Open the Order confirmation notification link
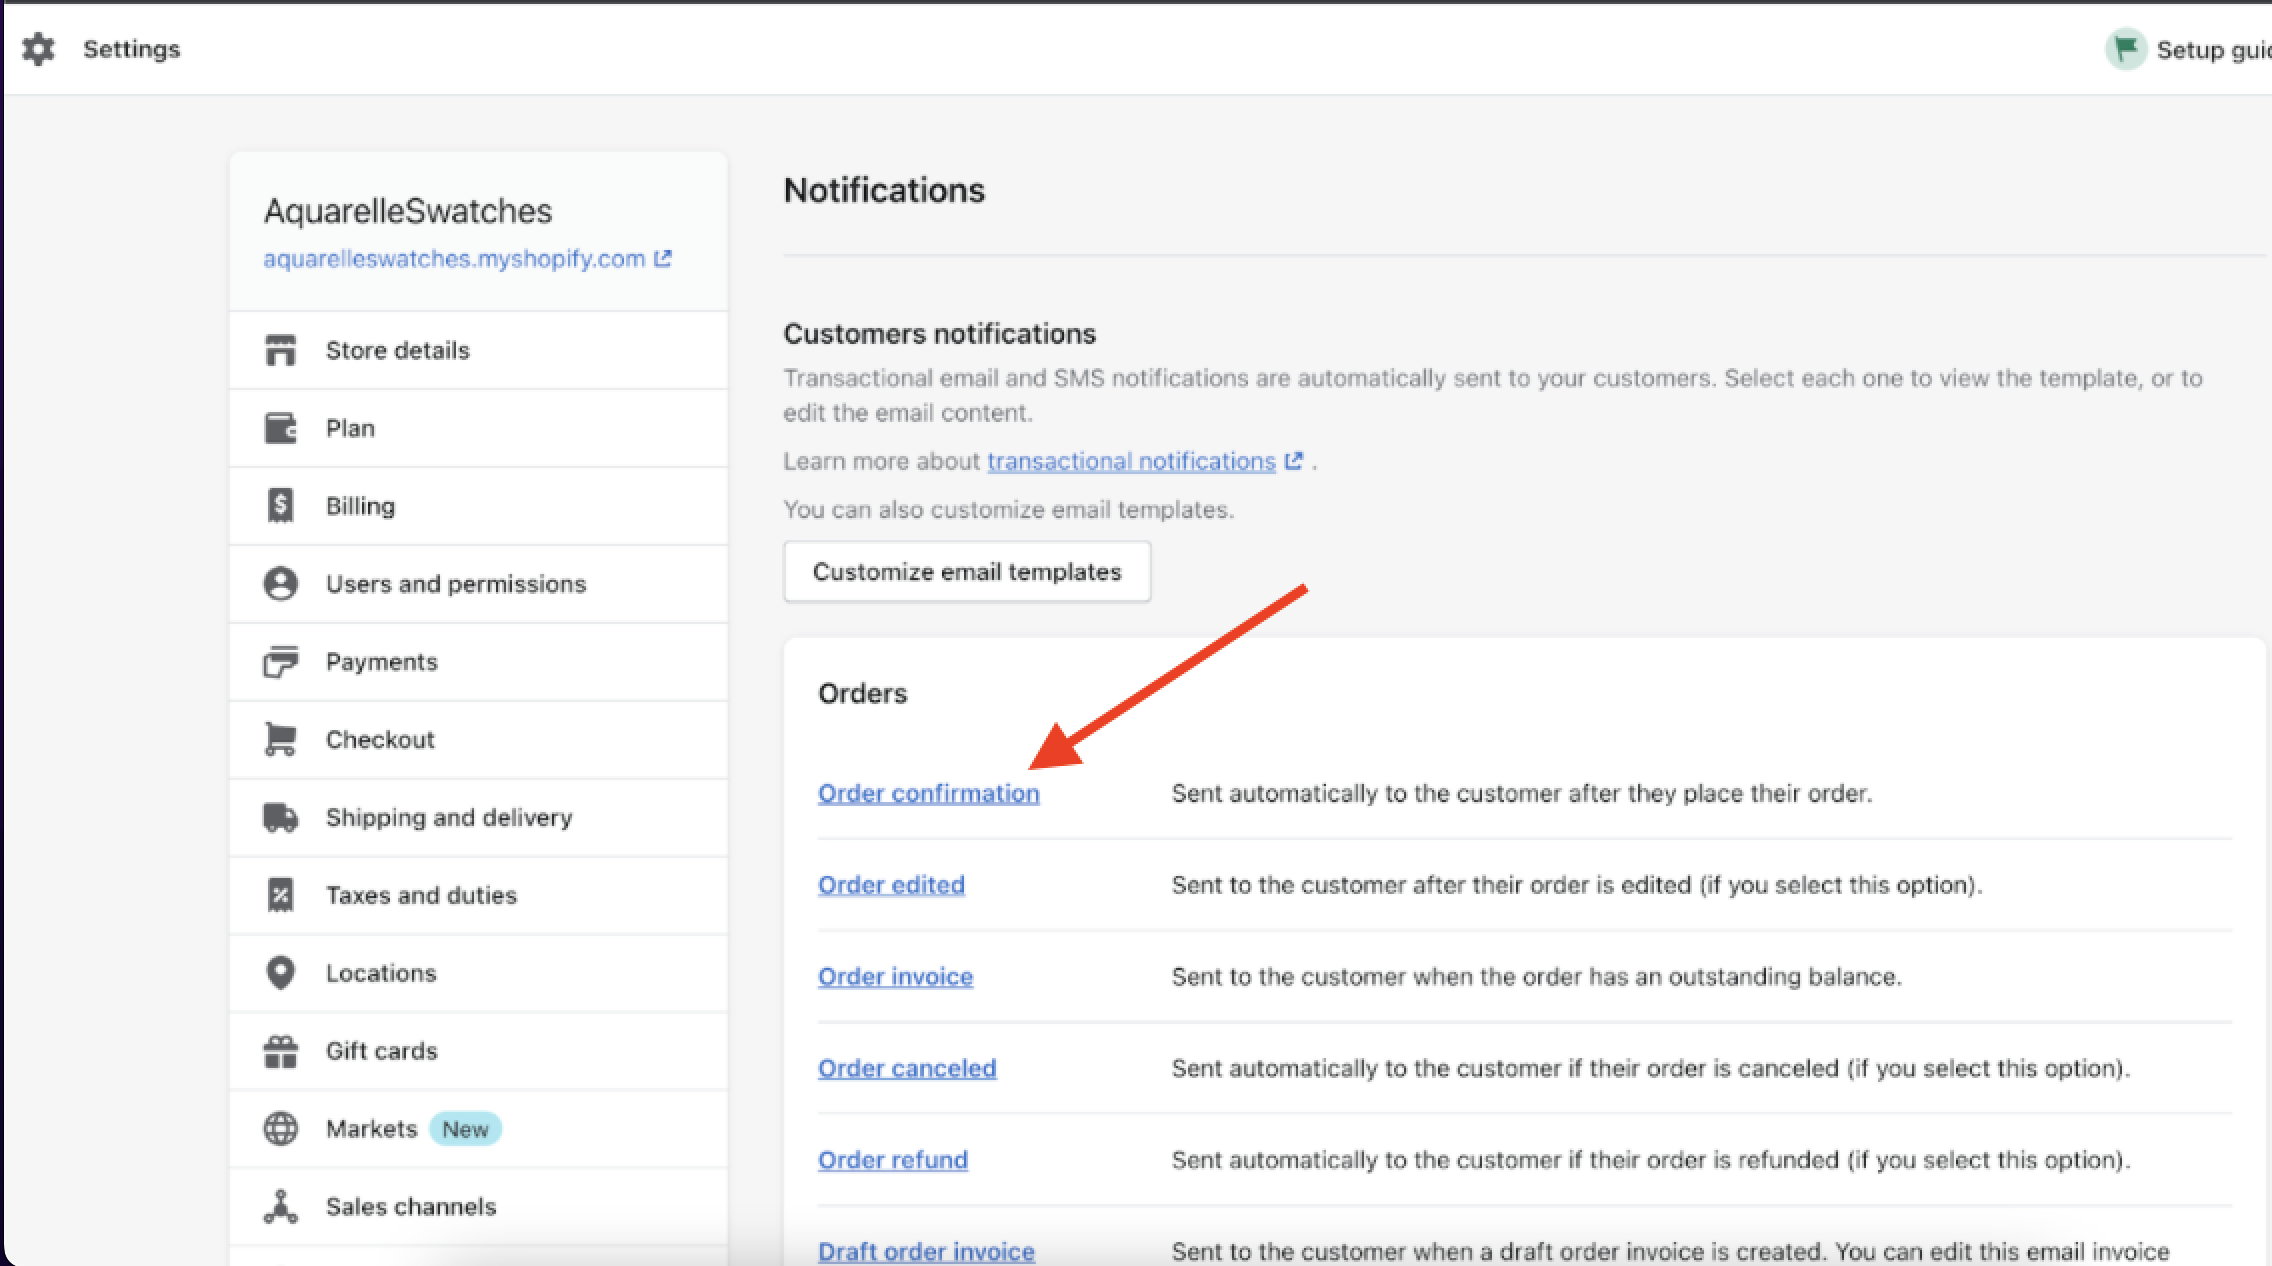 click(x=928, y=793)
